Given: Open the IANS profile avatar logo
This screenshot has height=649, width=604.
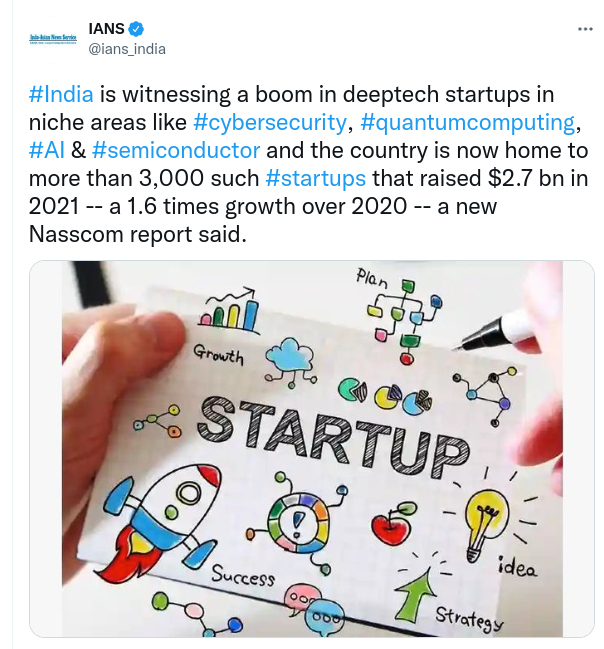Looking at the screenshot, I should [53, 38].
